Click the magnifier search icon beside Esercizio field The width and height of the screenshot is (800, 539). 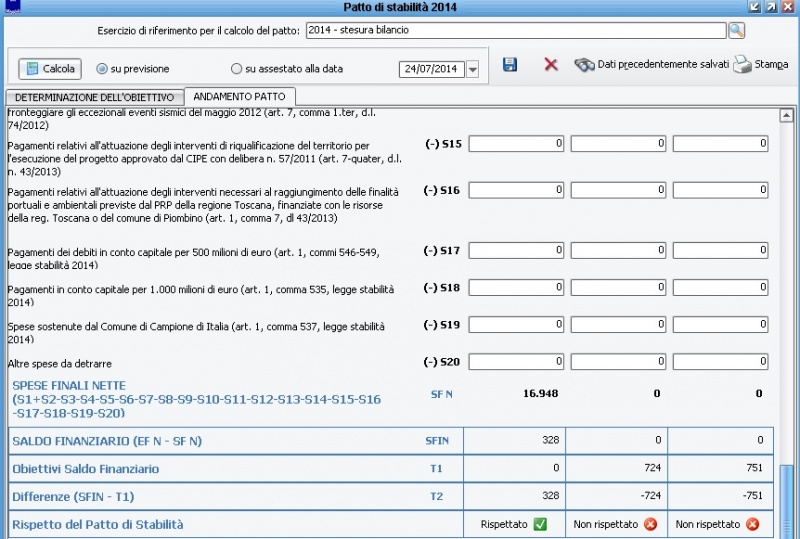click(x=737, y=30)
